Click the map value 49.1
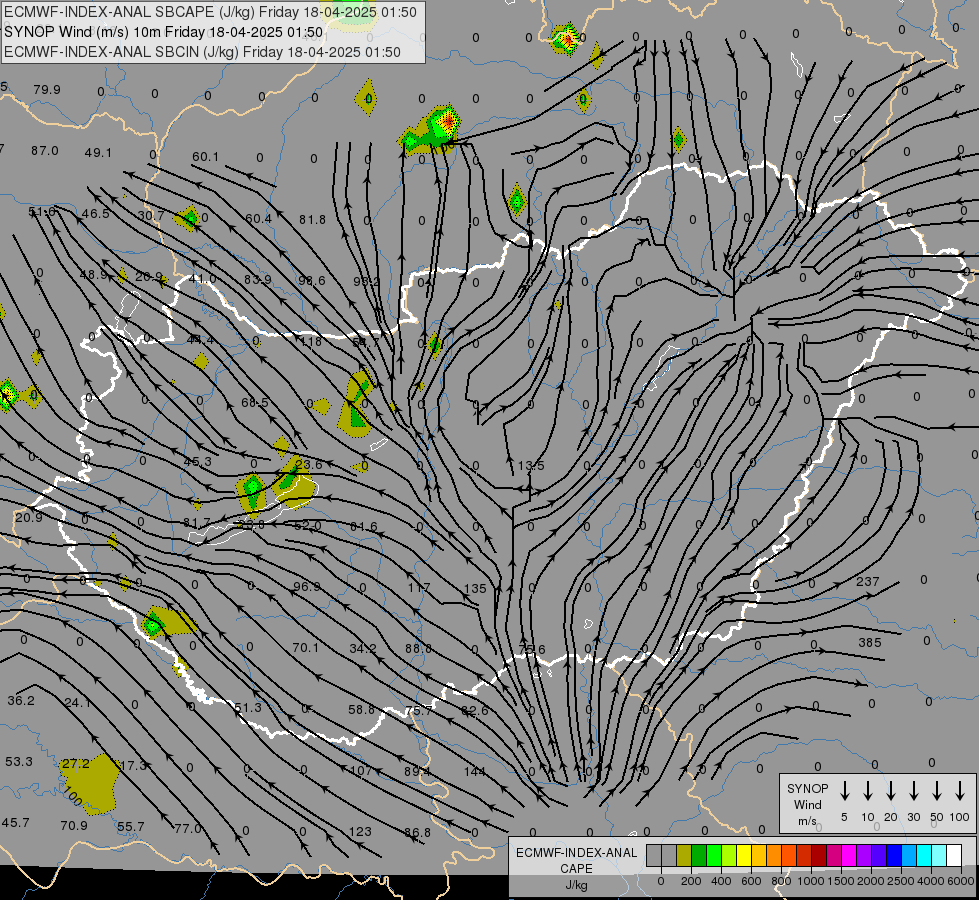This screenshot has height=900, width=979. 99,153
